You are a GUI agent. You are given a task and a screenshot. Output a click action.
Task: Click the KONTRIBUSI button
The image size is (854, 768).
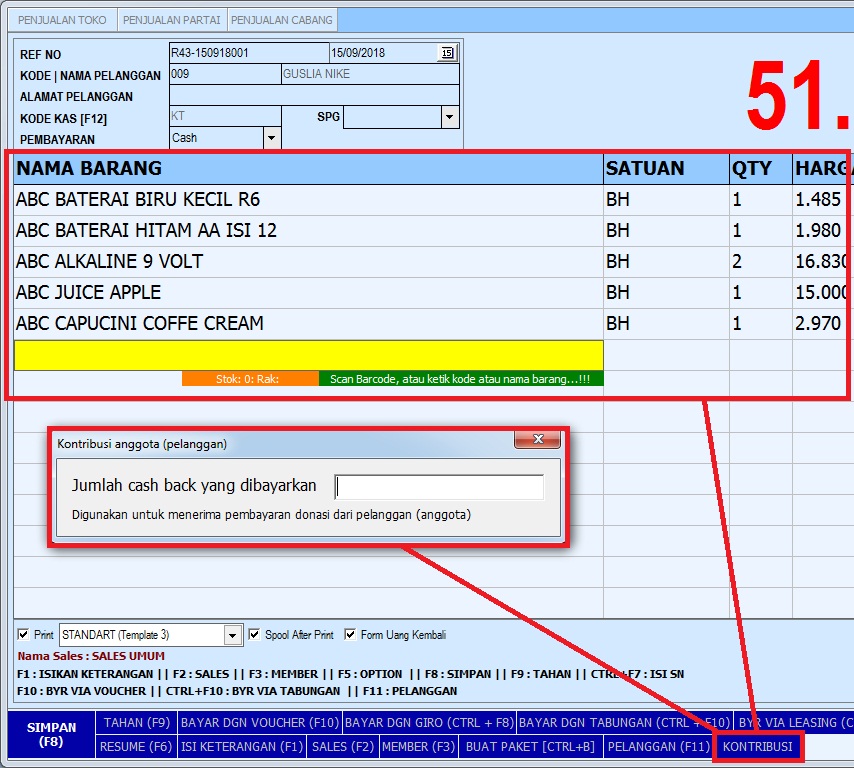(x=758, y=746)
